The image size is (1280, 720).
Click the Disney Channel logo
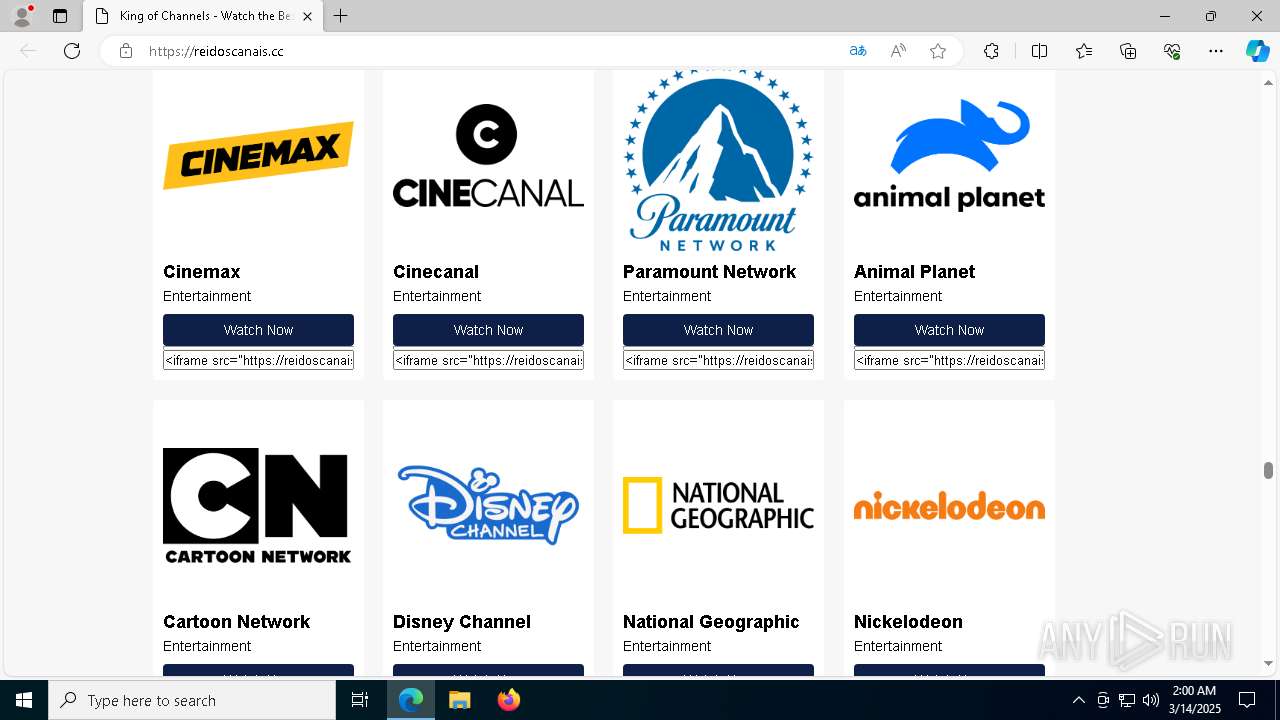488,506
